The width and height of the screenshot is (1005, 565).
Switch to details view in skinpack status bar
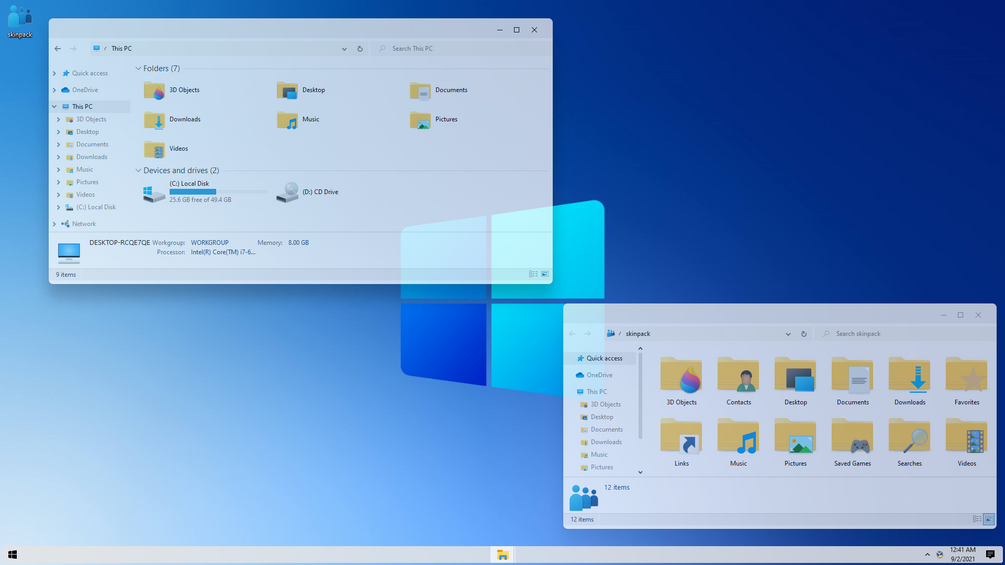[x=977, y=519]
